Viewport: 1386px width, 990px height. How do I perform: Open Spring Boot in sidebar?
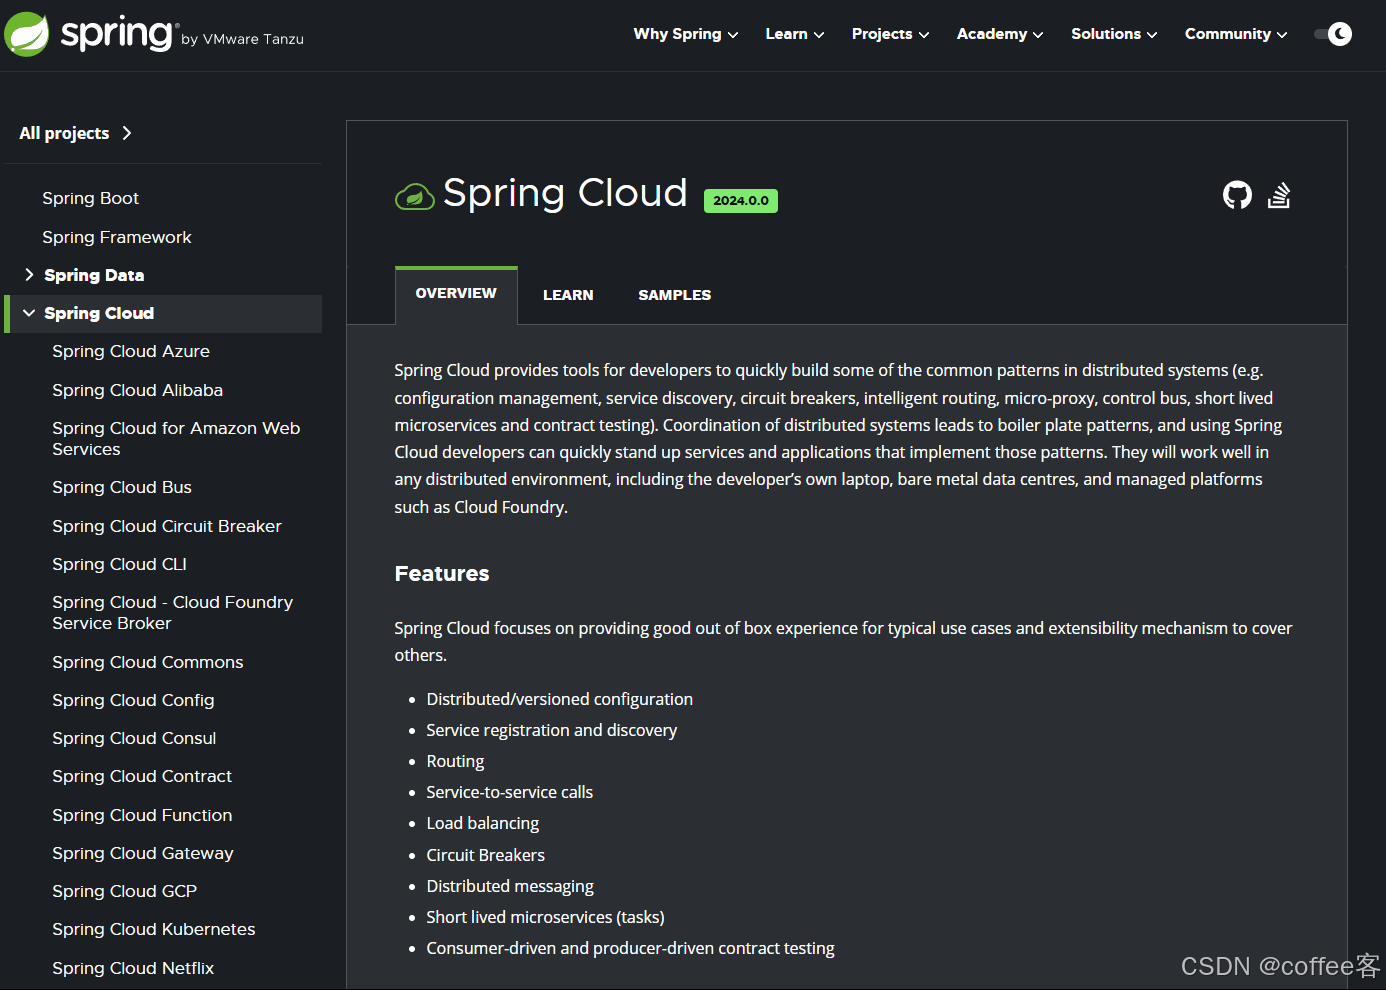click(90, 198)
